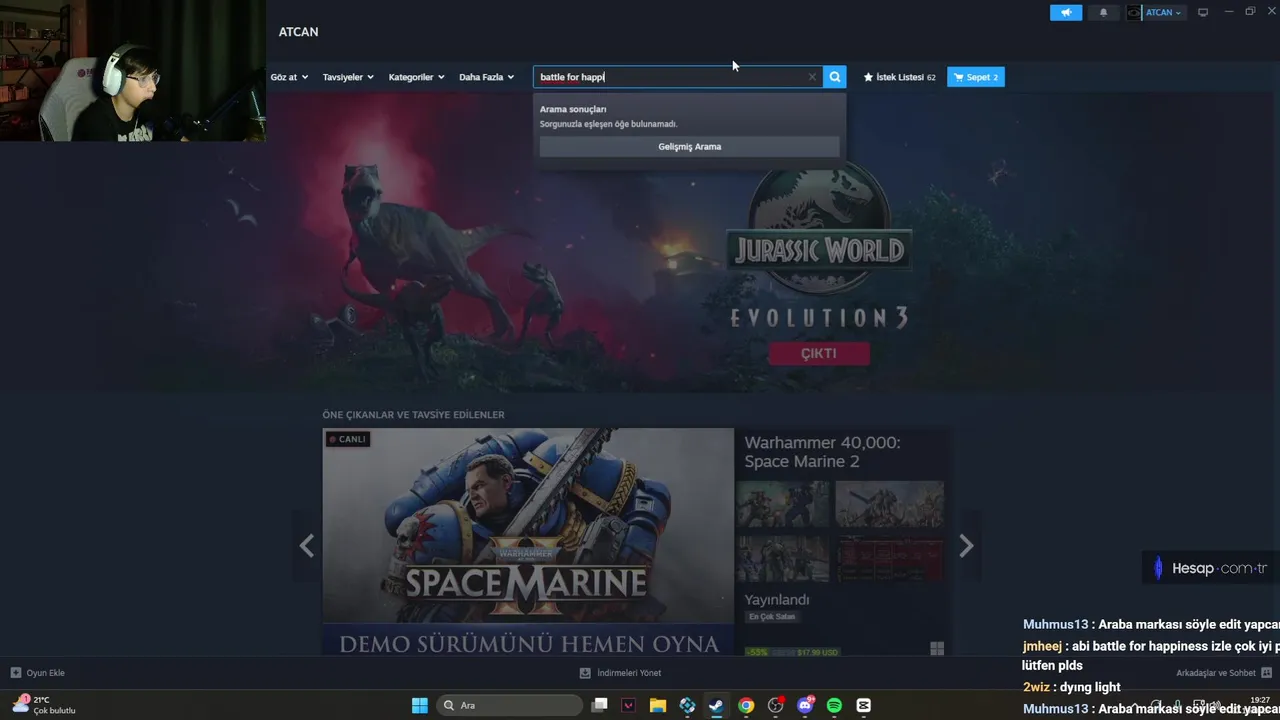Open Discord from the taskbar
This screenshot has width=1280, height=720.
[805, 705]
